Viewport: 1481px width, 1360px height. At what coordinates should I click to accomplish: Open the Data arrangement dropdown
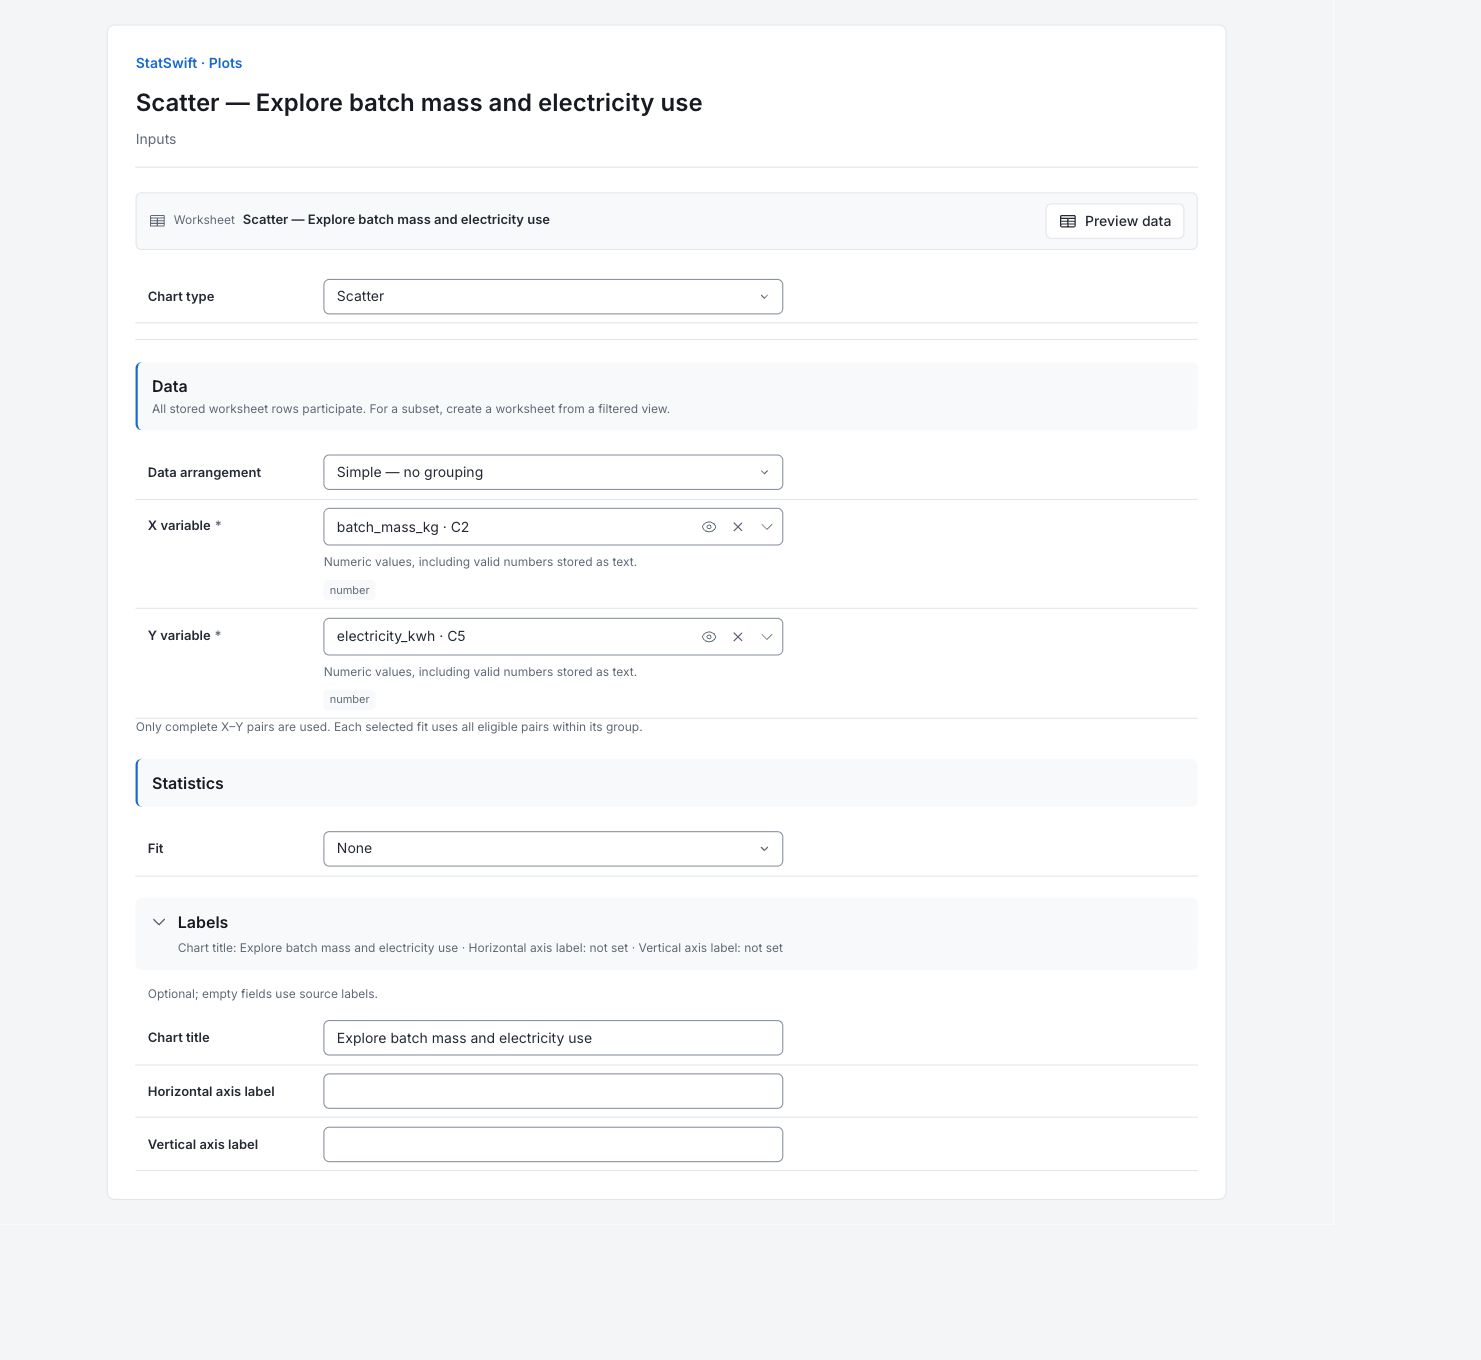point(553,473)
